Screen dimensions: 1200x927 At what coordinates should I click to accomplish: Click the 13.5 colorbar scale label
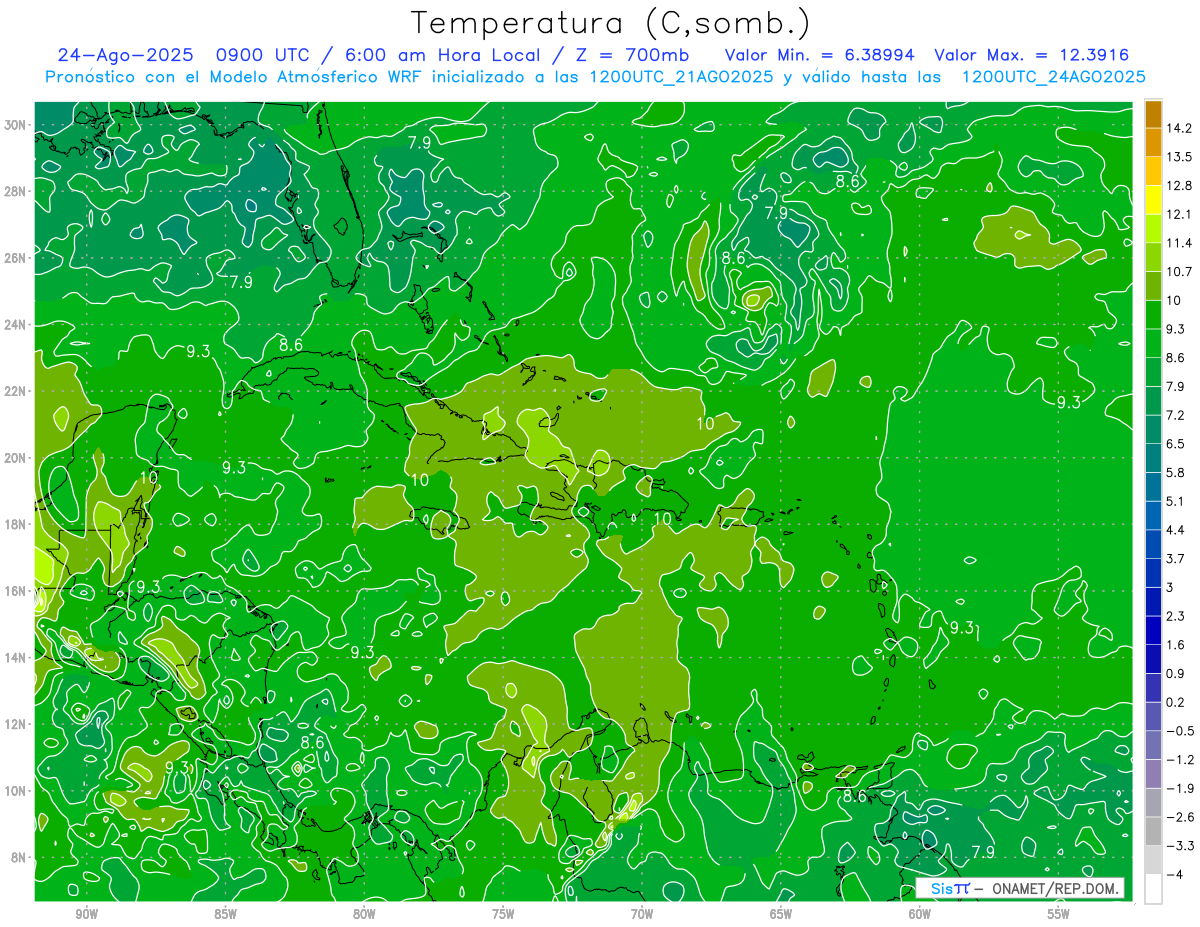[1180, 157]
